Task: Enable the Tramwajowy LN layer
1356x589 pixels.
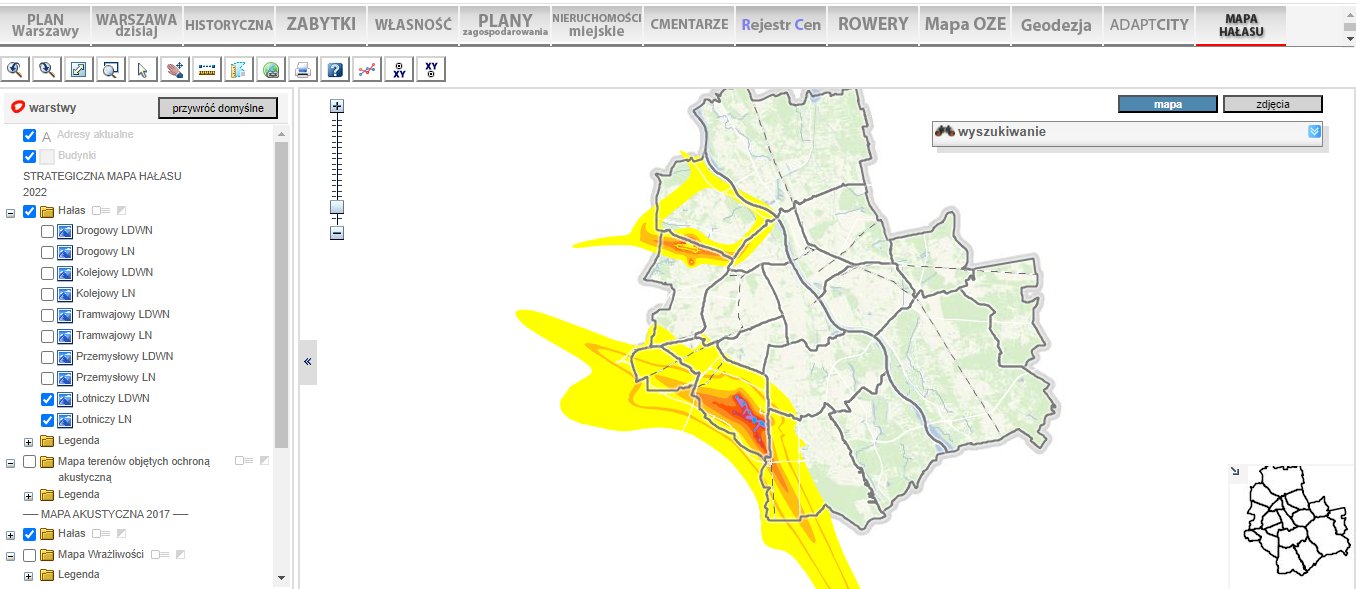Action: coord(47,336)
